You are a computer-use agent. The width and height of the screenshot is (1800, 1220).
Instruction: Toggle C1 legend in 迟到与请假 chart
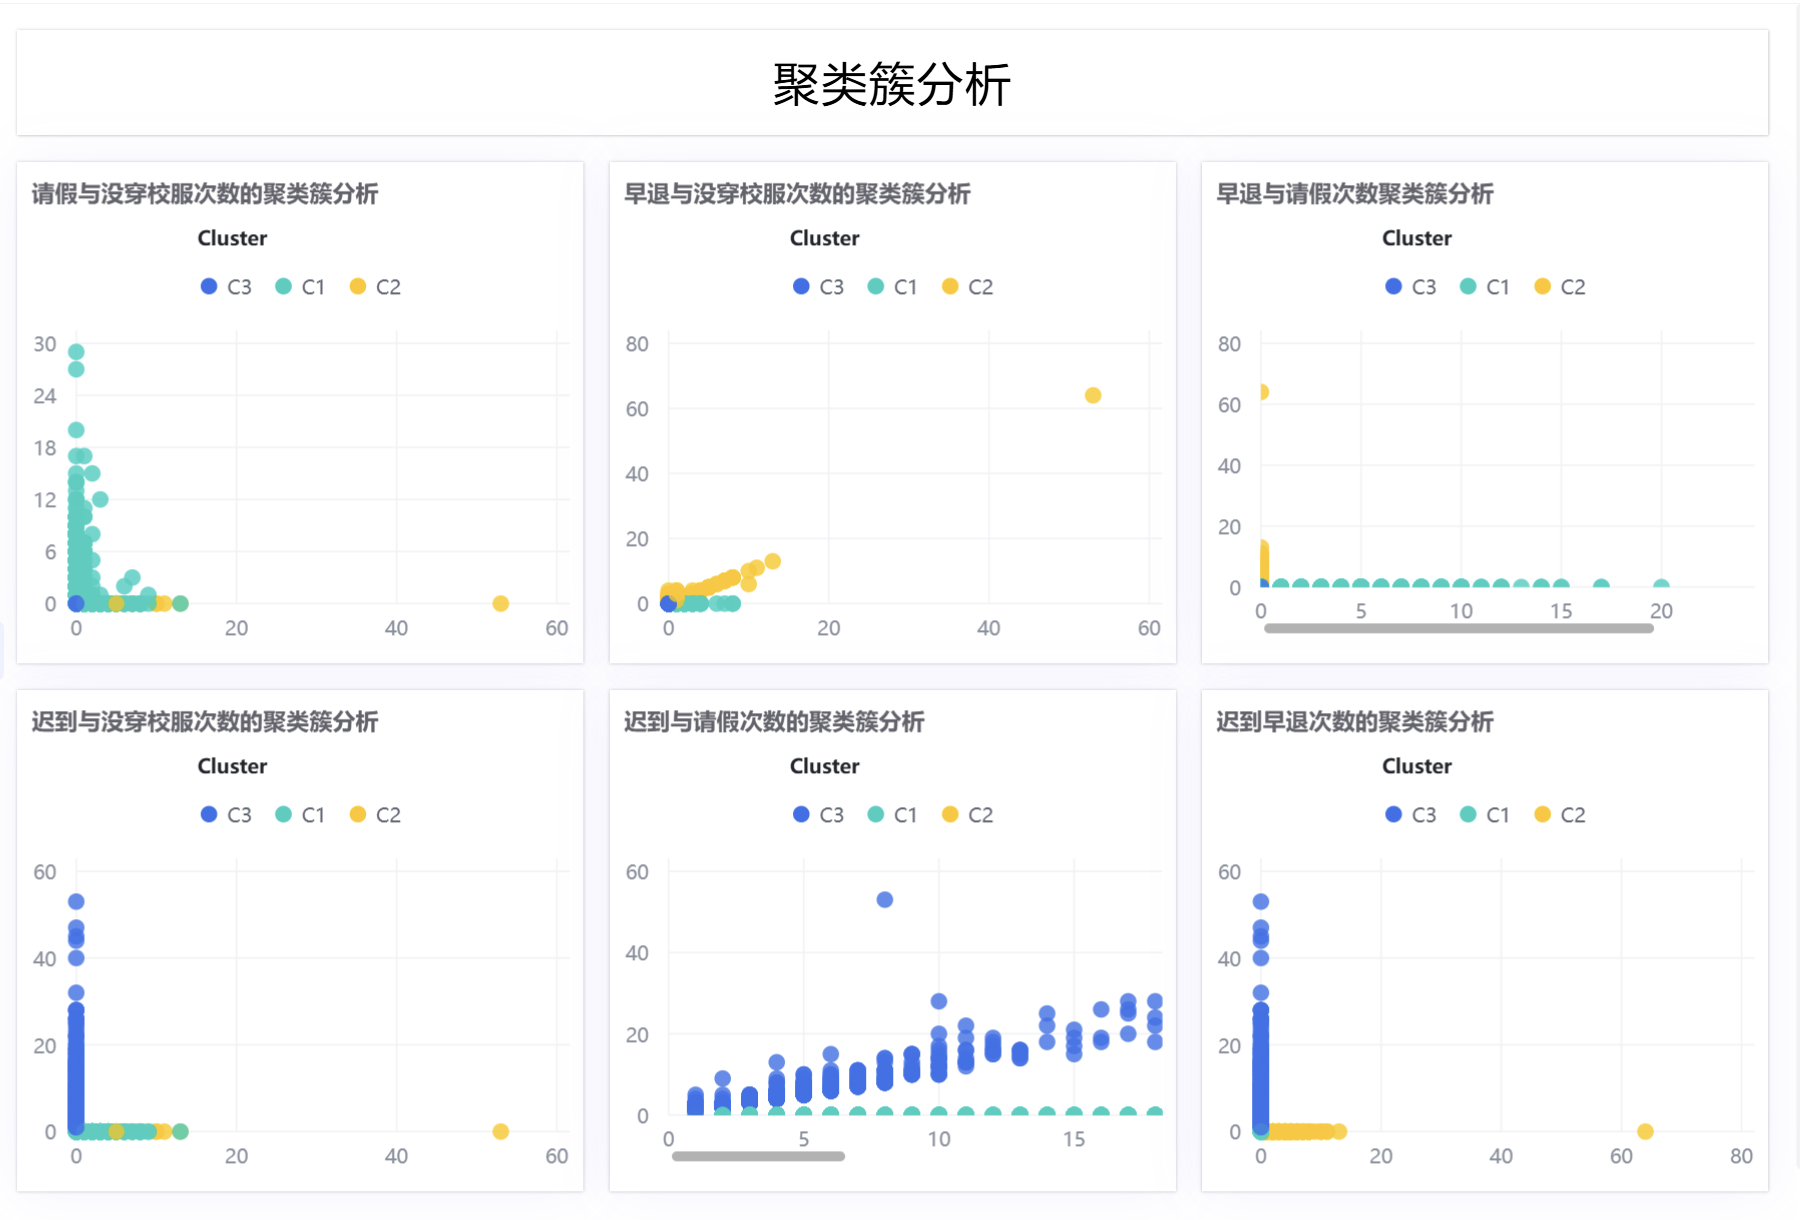(x=892, y=815)
